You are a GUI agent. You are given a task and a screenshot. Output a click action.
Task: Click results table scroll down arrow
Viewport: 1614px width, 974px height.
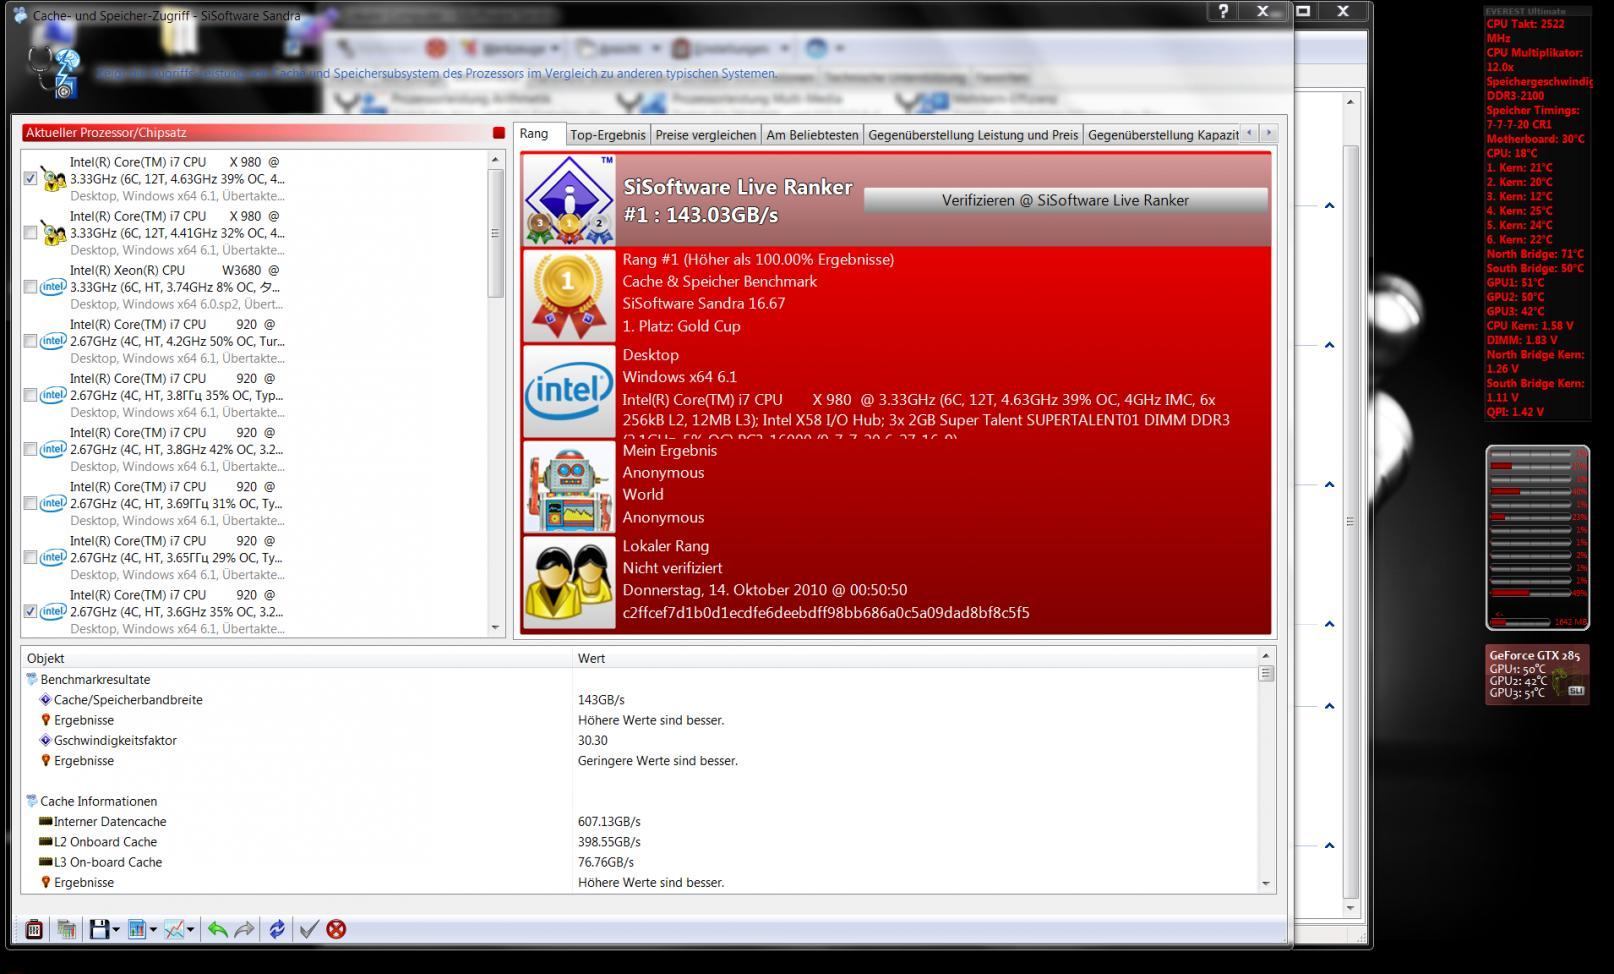1266,883
